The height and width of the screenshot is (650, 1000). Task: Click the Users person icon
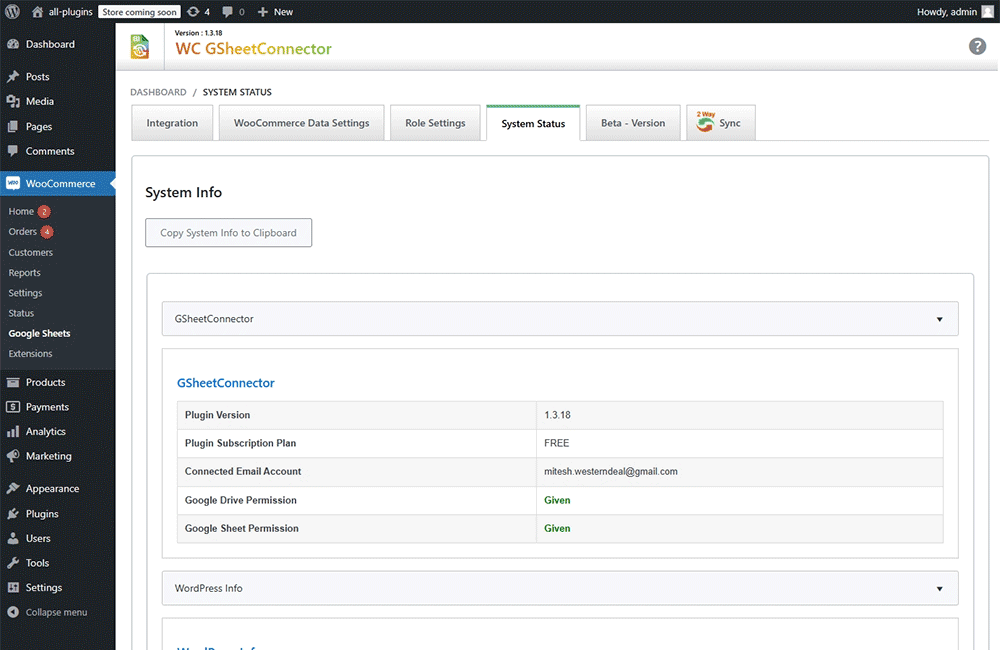13,538
